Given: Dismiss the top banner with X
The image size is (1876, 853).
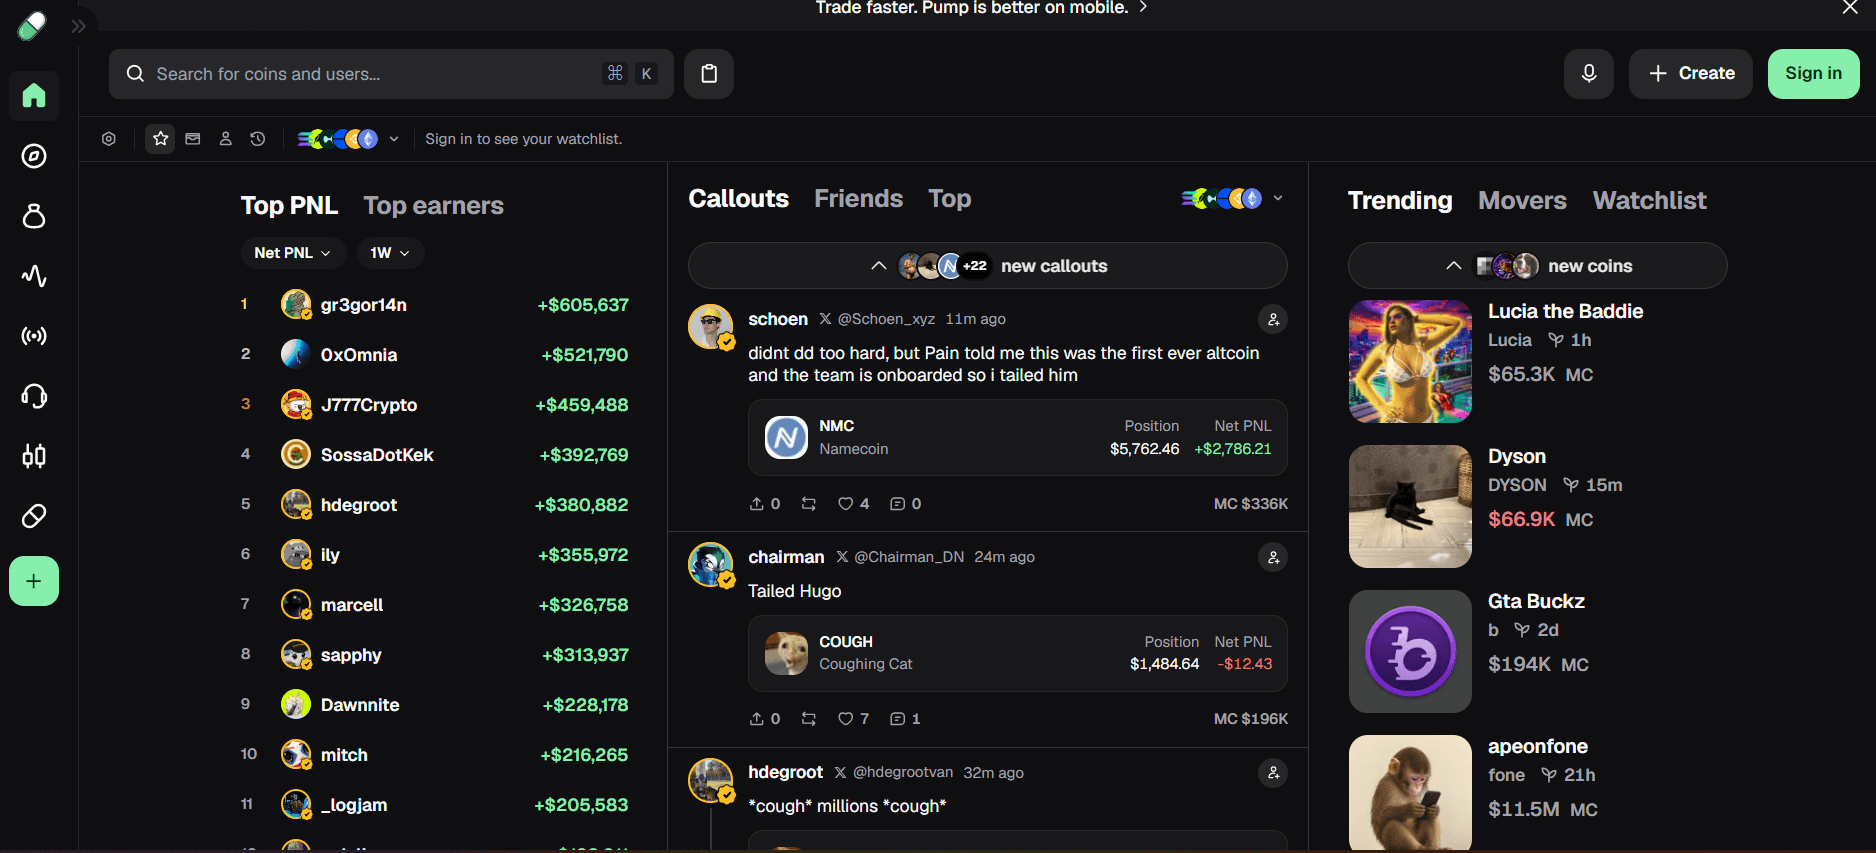Looking at the screenshot, I should click(1849, 8).
